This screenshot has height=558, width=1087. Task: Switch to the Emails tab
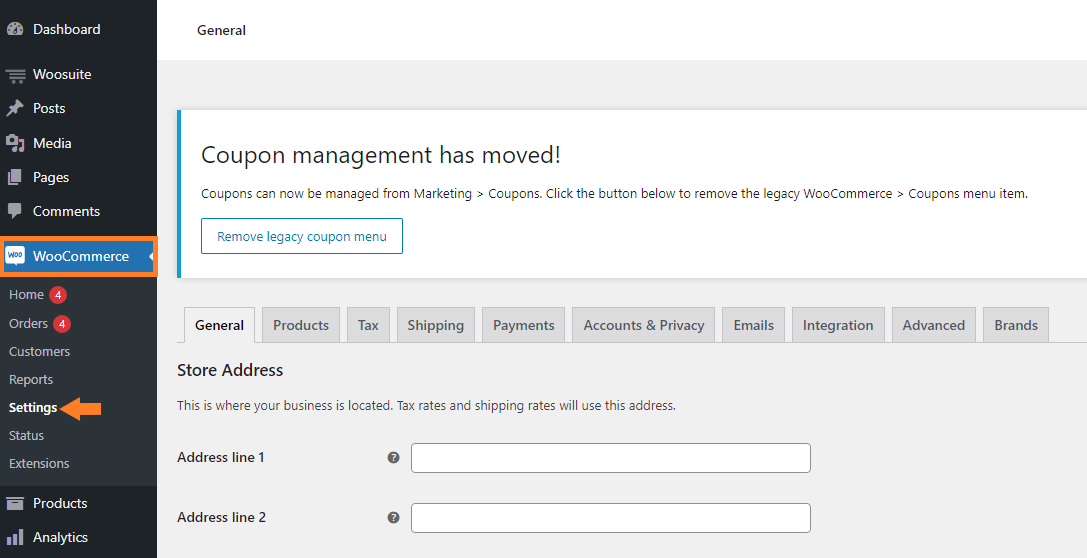(x=754, y=325)
